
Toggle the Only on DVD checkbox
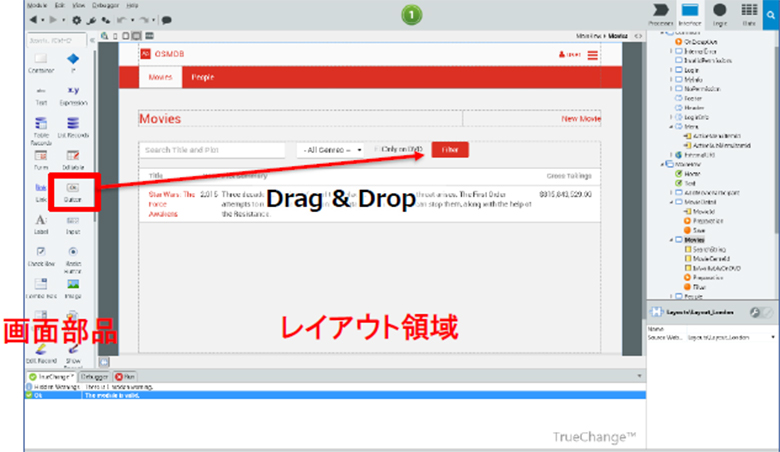[x=378, y=149]
